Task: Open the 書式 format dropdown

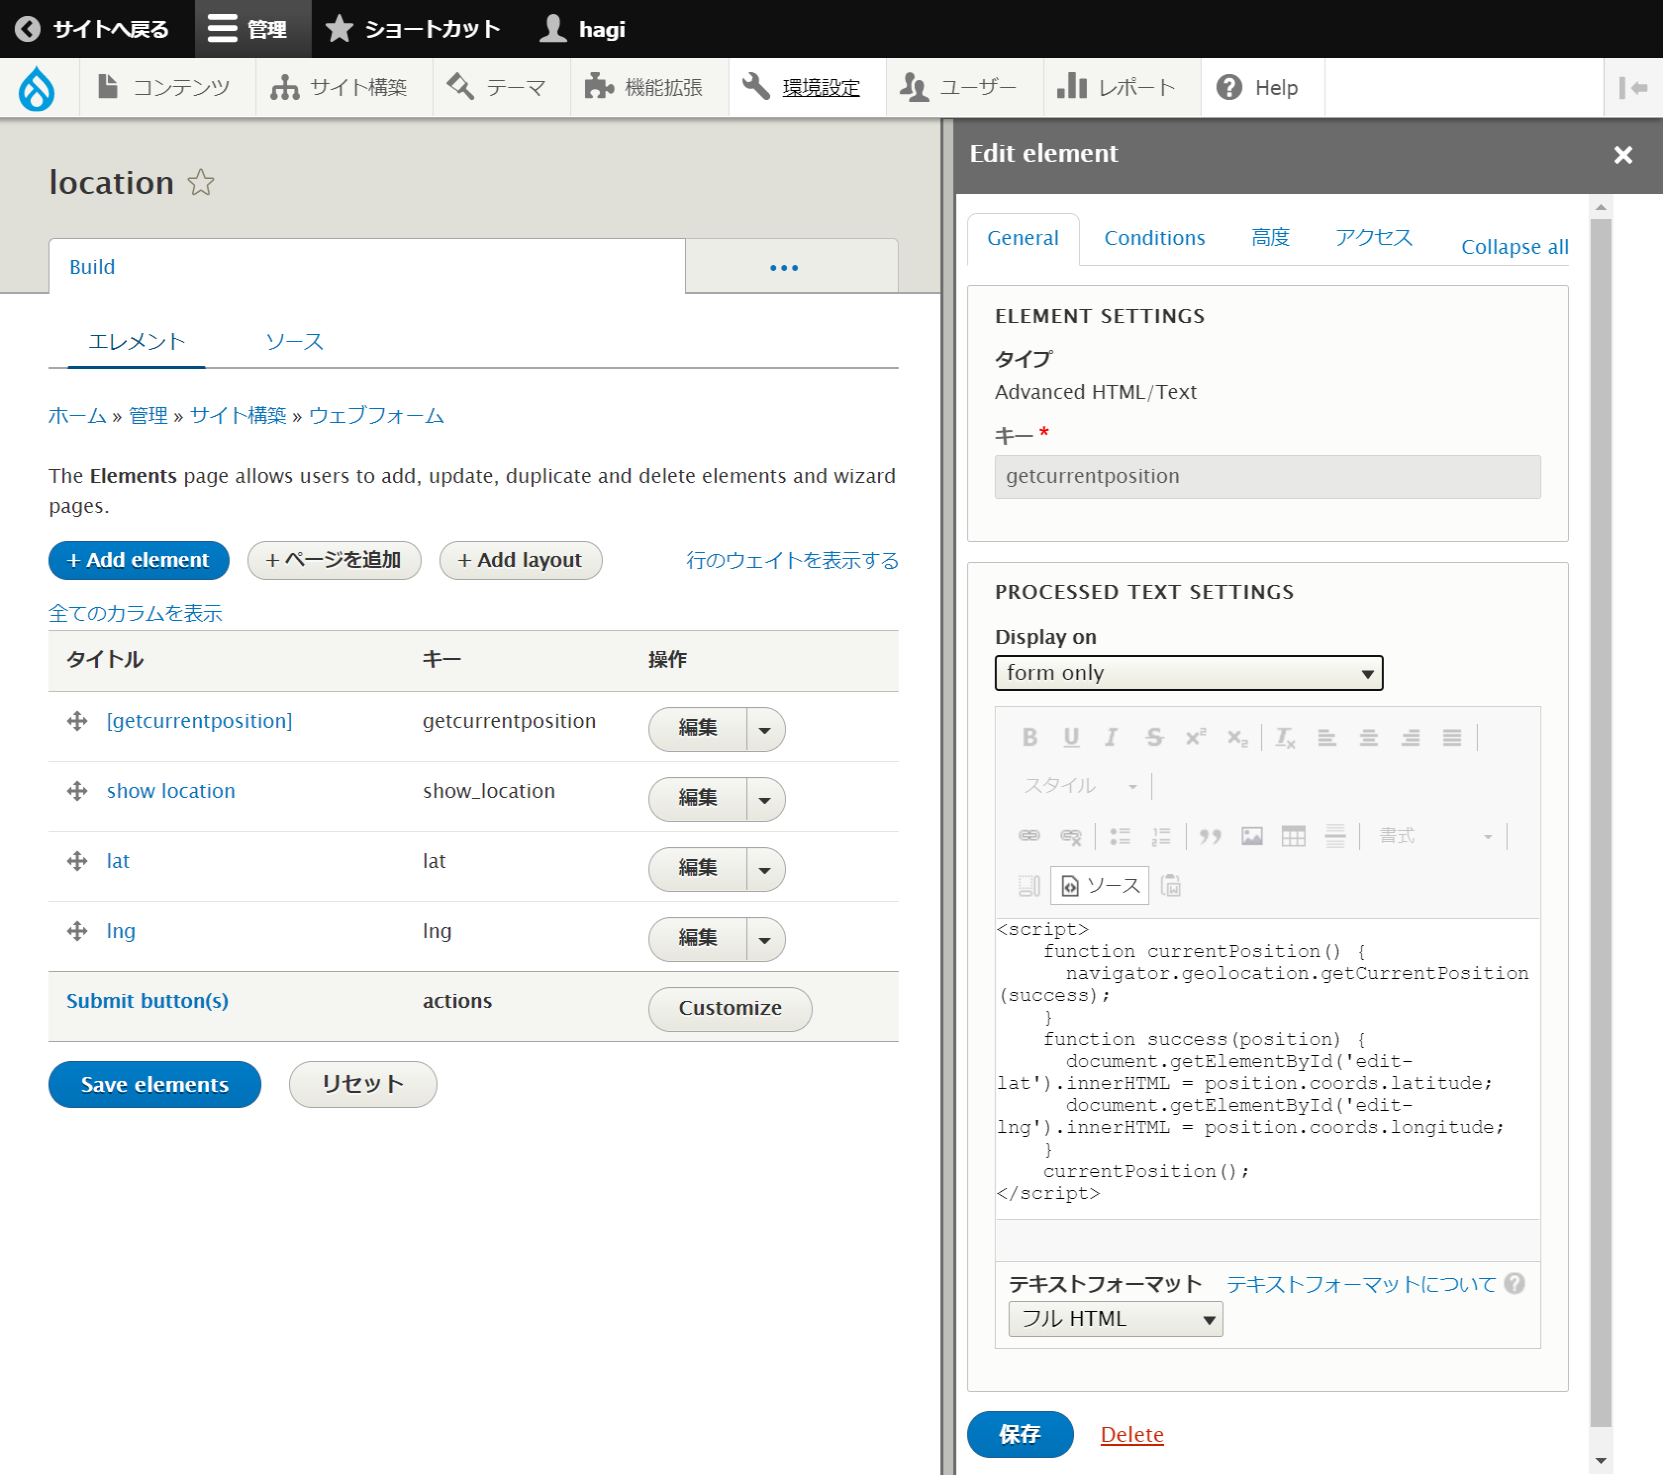Action: (1436, 836)
